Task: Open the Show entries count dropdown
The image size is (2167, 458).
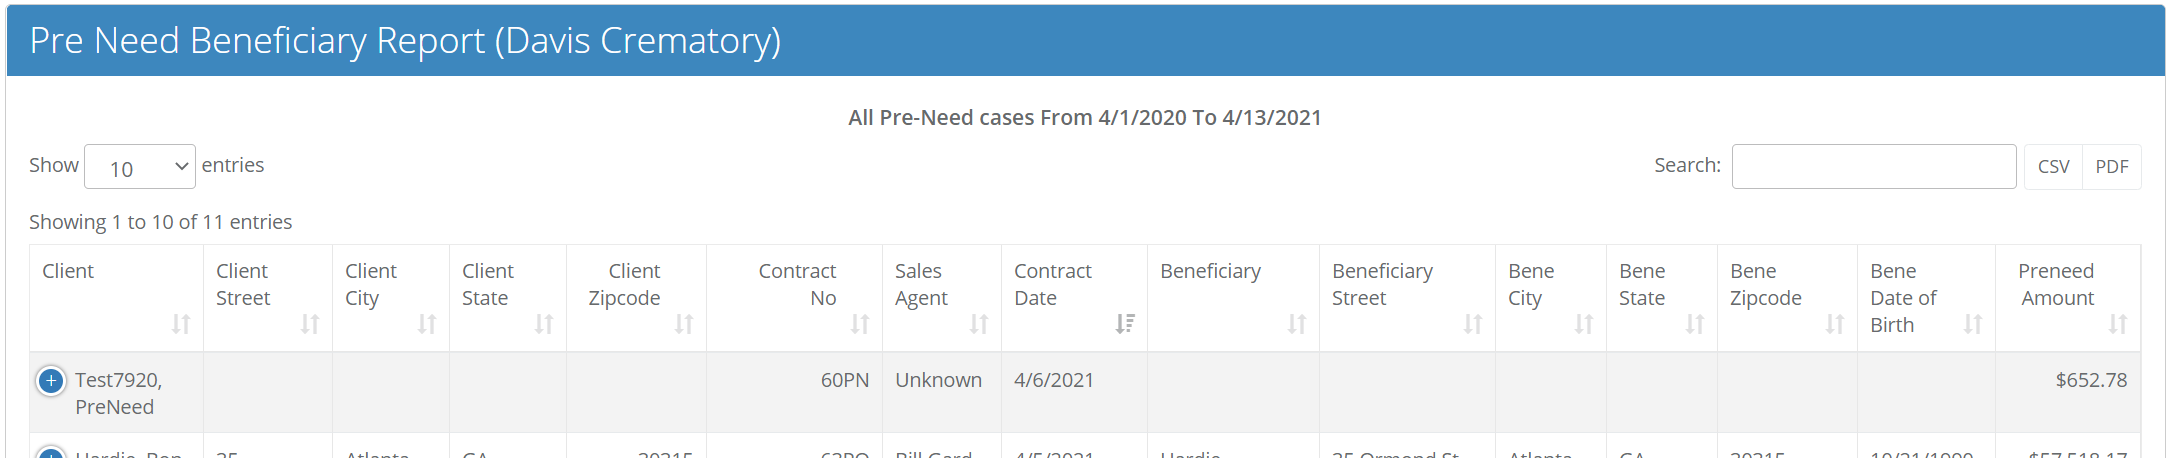Action: [x=140, y=167]
